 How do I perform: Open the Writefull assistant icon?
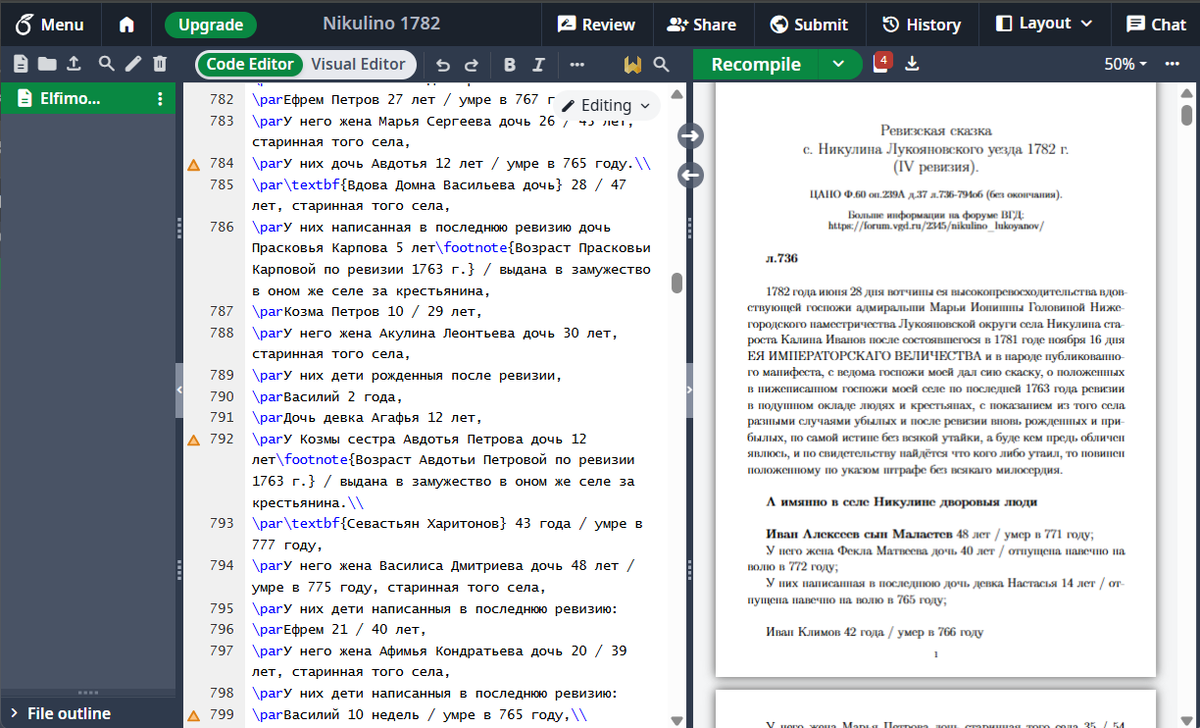(632, 63)
